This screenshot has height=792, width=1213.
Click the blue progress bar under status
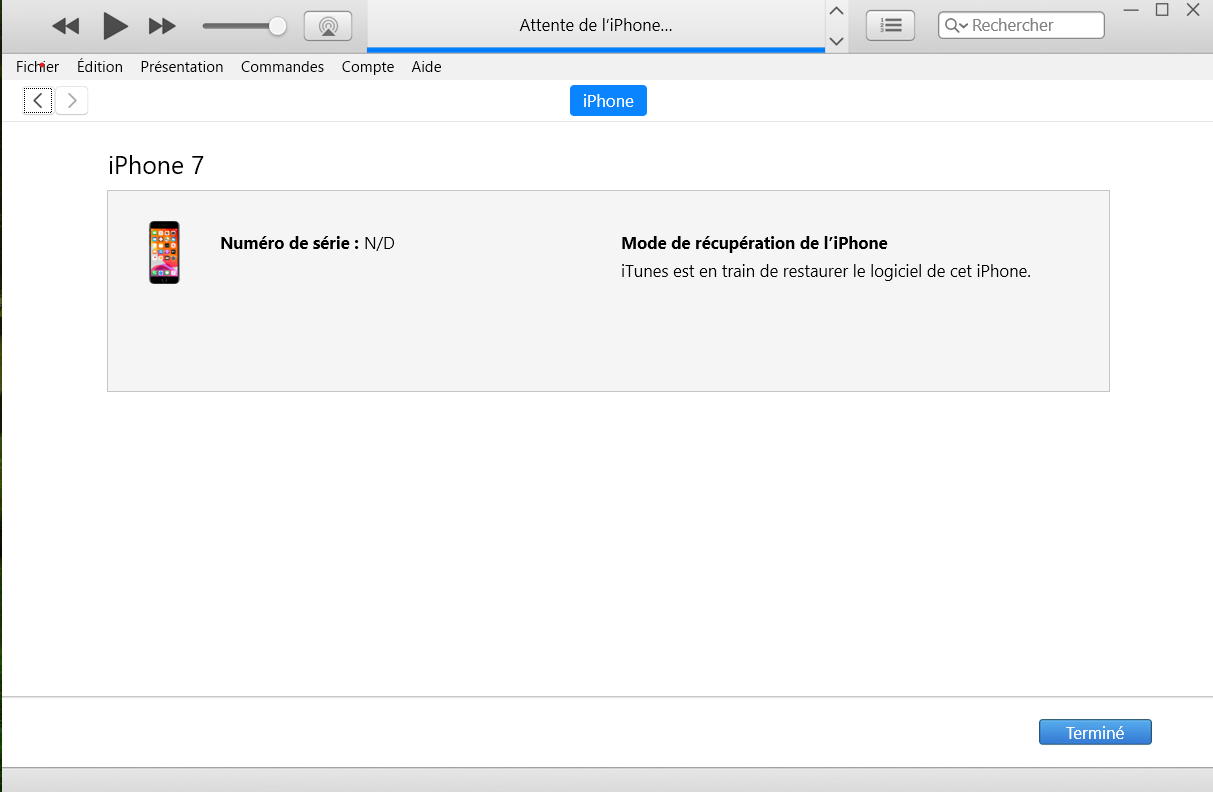click(596, 50)
